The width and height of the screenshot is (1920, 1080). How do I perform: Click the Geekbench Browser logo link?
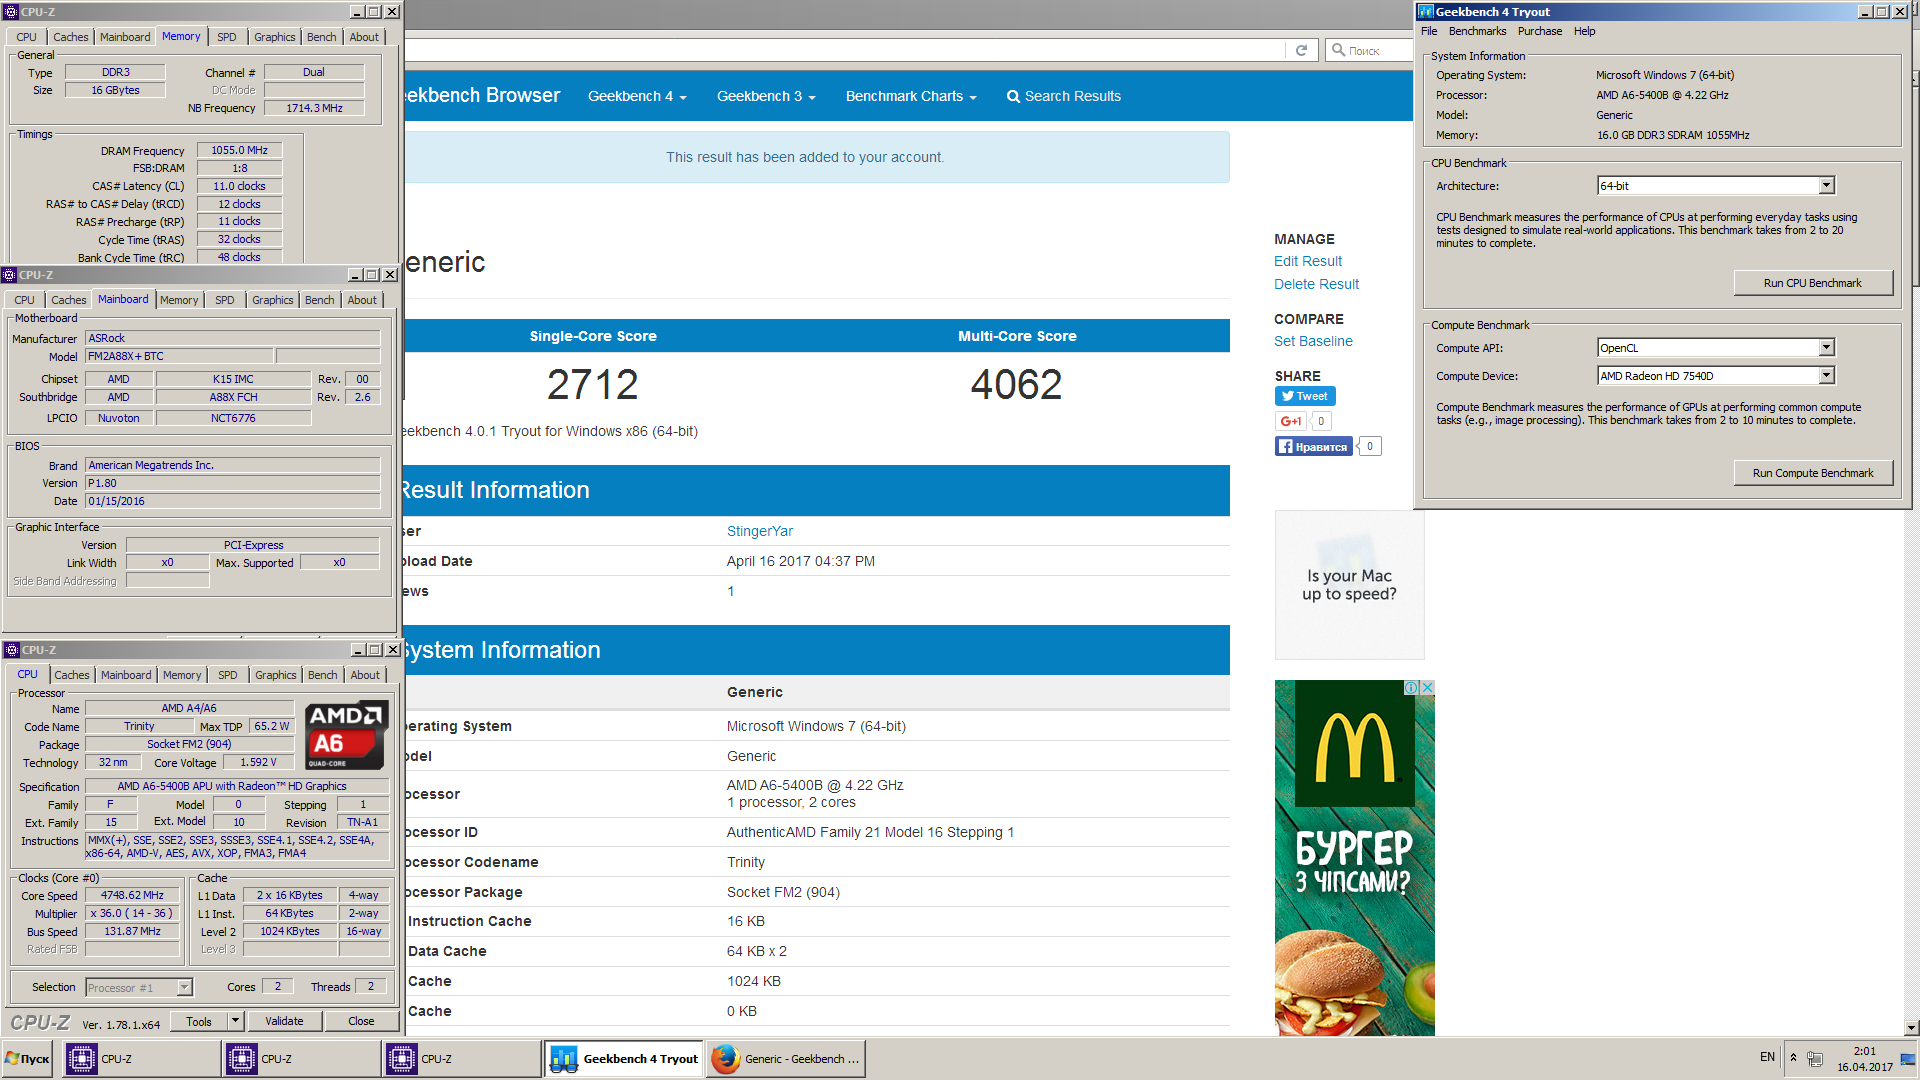[x=482, y=95]
